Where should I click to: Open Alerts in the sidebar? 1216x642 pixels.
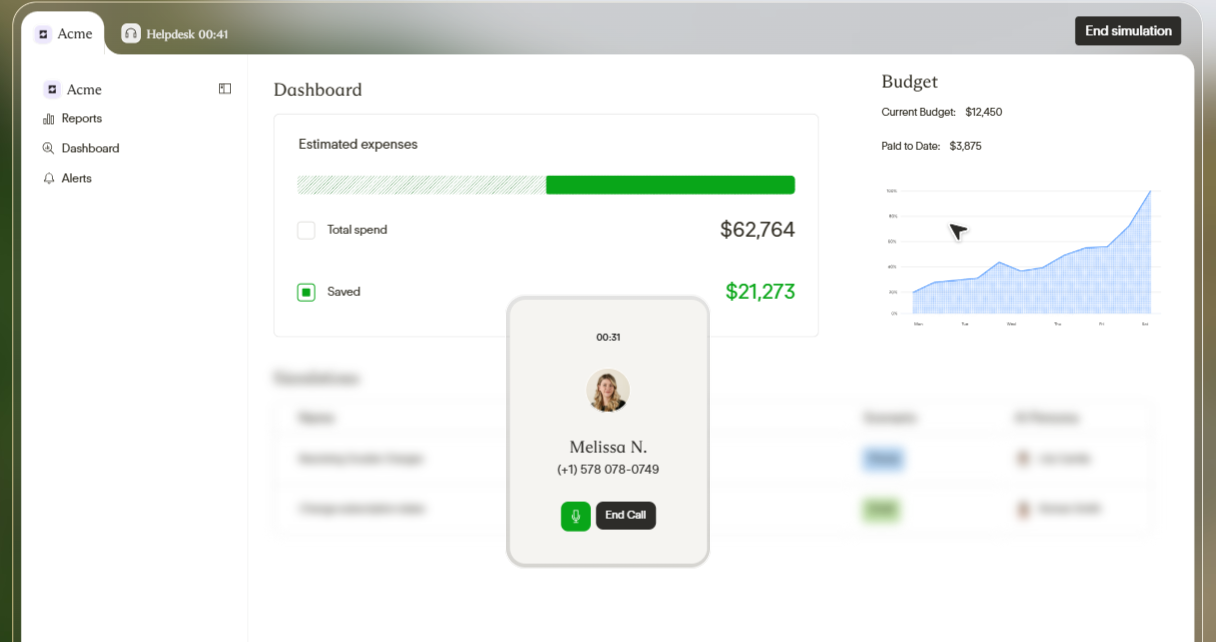67,178
